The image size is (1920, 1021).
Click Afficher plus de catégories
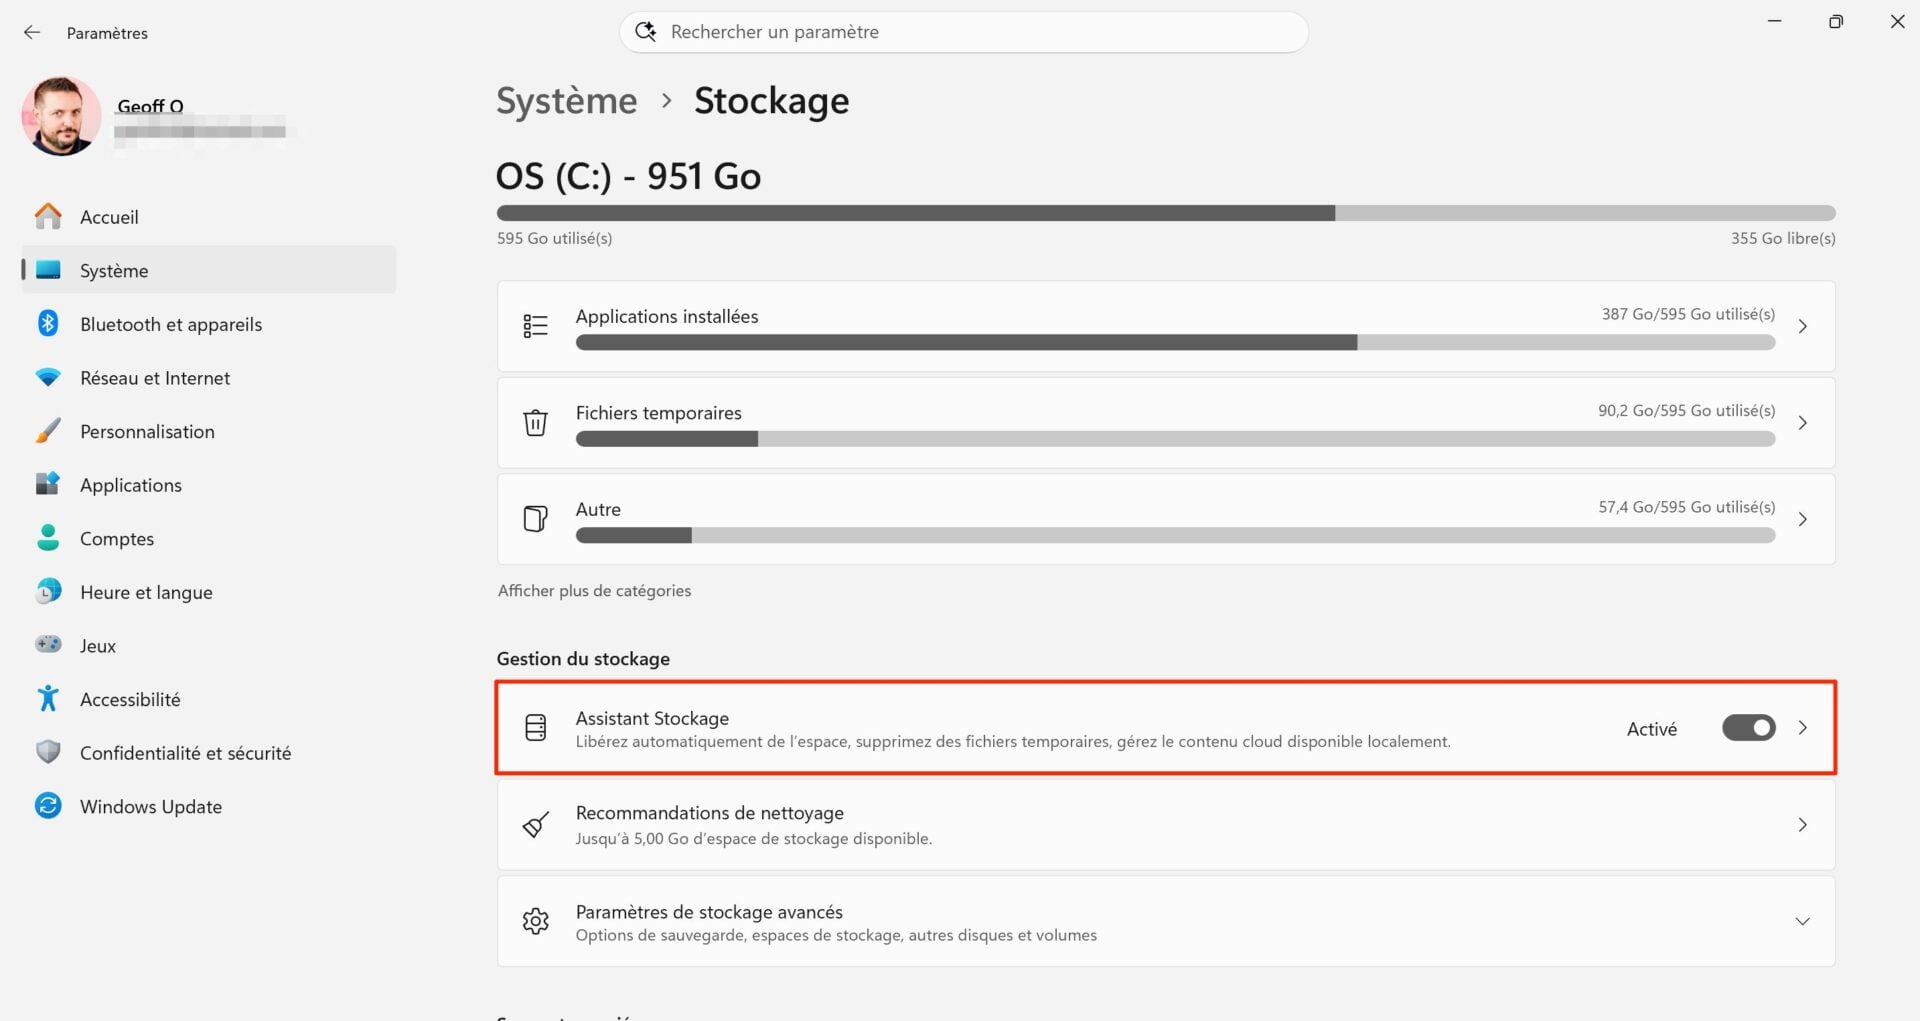(594, 590)
